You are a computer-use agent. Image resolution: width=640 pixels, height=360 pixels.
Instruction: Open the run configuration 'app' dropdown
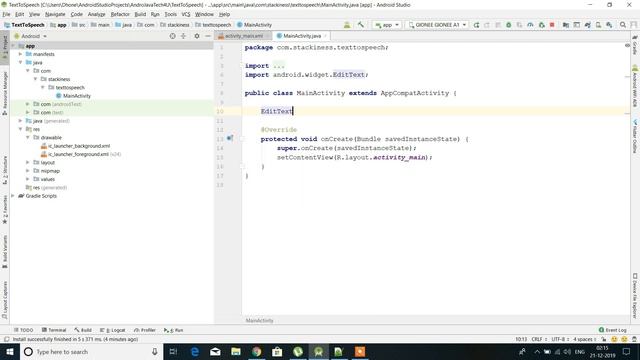387,25
